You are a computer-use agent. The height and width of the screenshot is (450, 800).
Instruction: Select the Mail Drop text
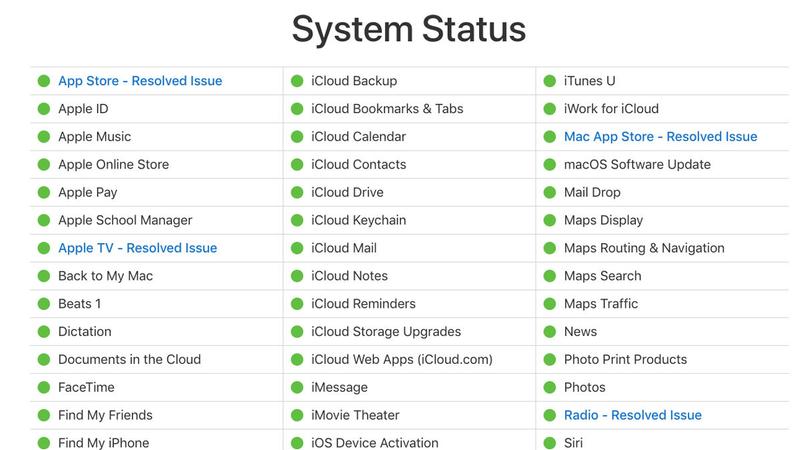592,192
